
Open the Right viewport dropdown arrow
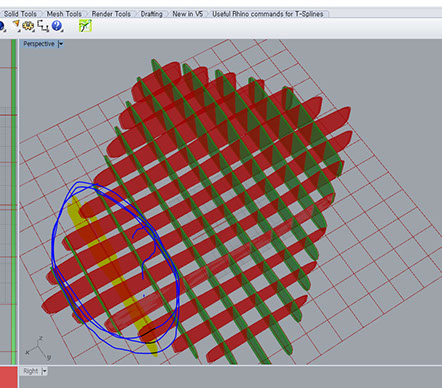44,371
